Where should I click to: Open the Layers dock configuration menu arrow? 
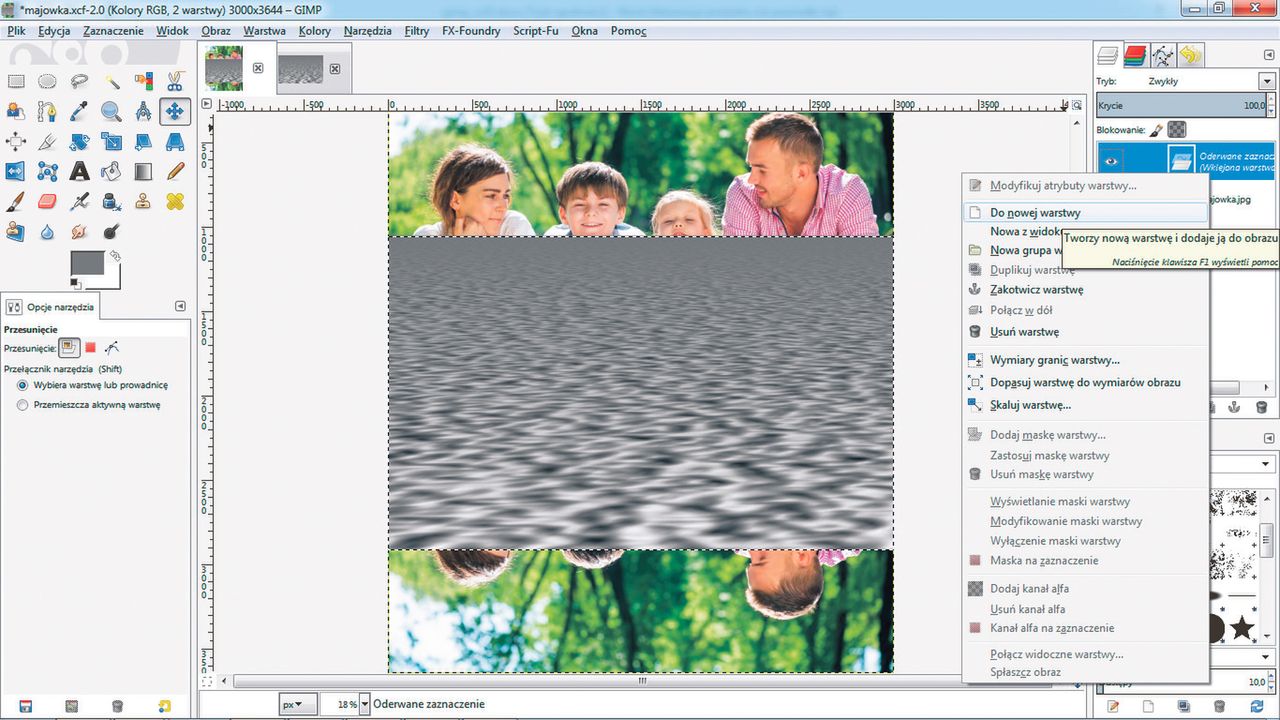(x=1267, y=54)
